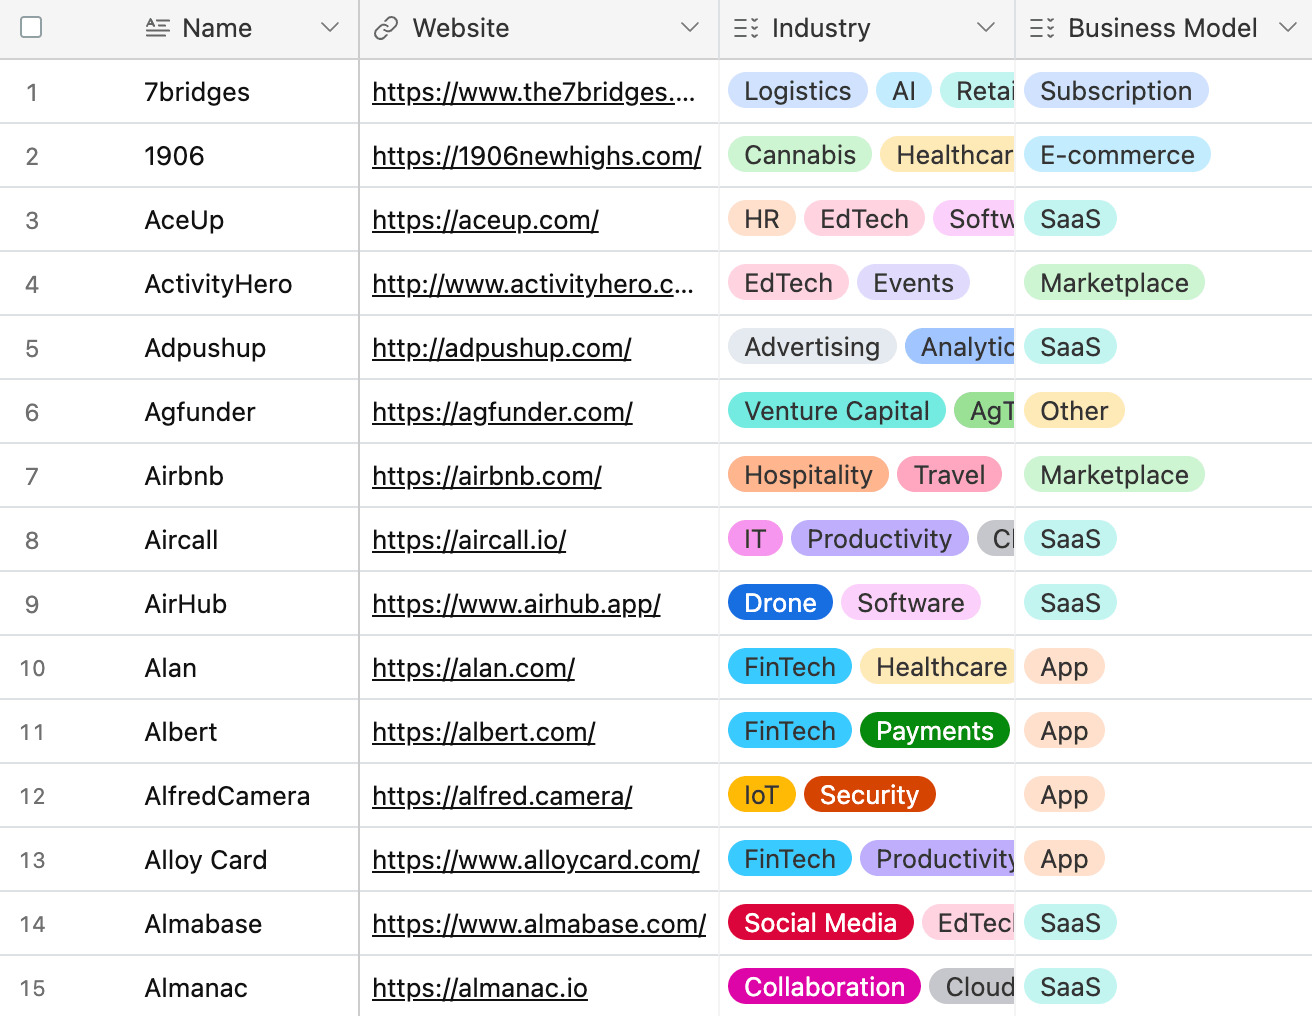
Task: Open the https://www.almabase.com/ link
Action: pyautogui.click(x=539, y=924)
